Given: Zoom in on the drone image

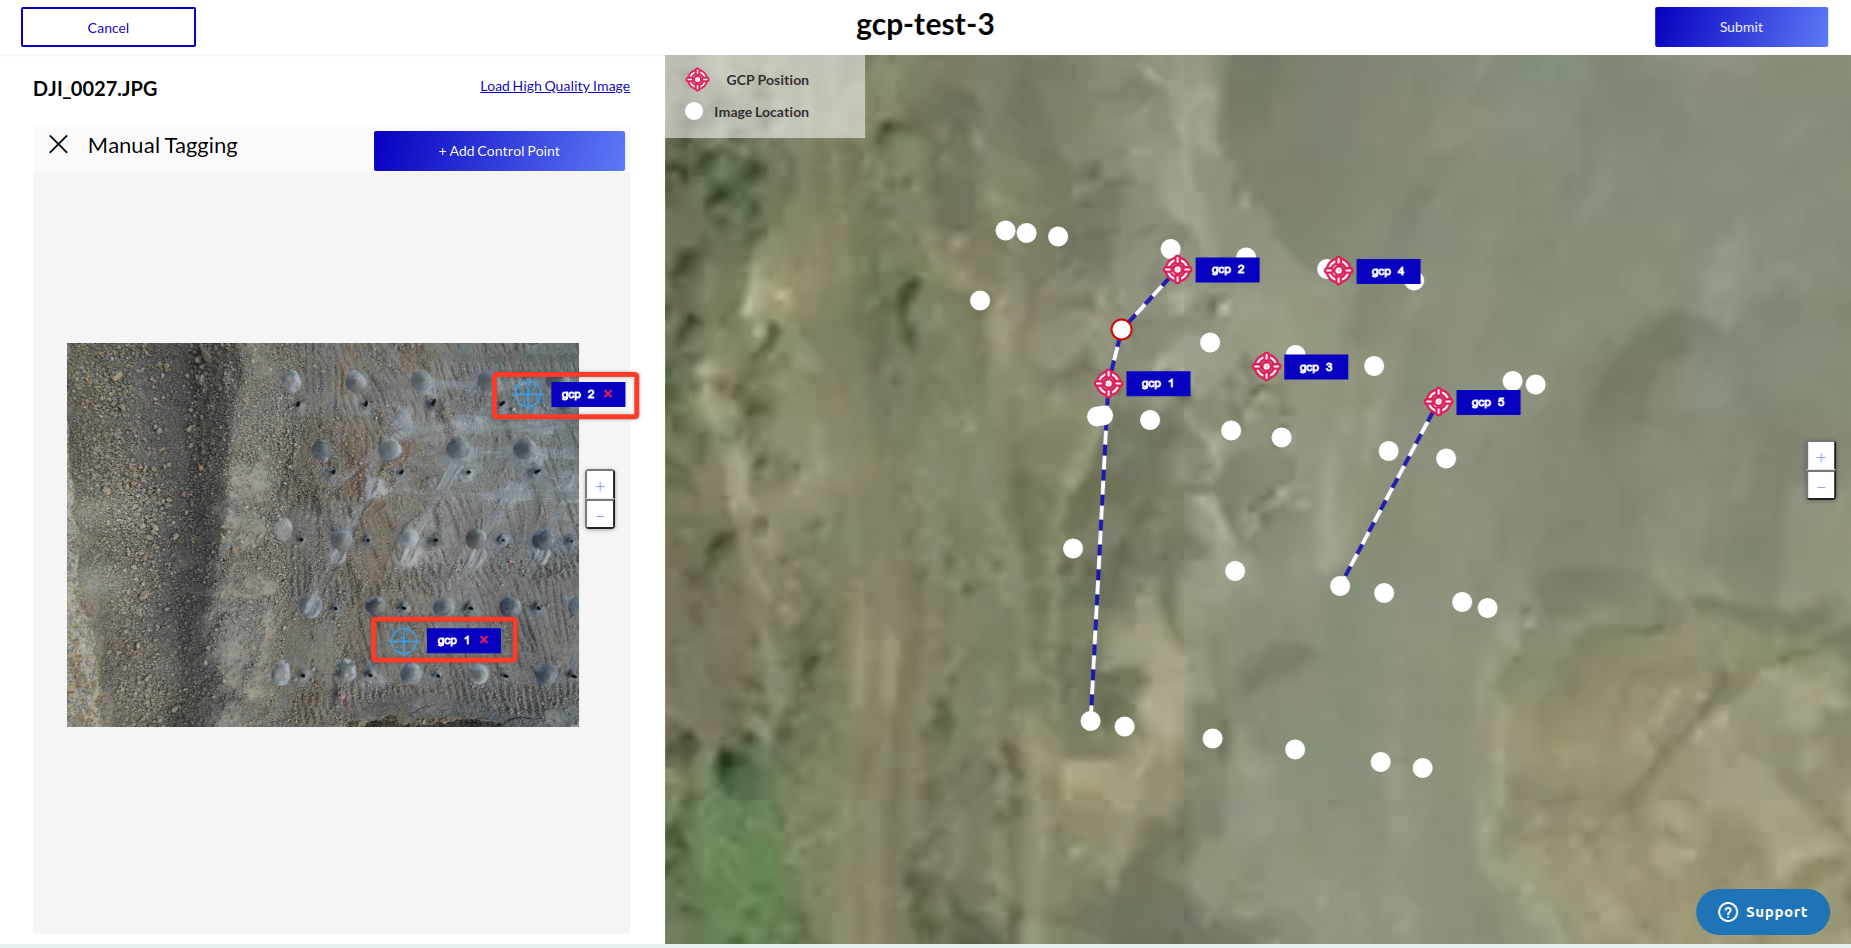Looking at the screenshot, I should pyautogui.click(x=600, y=486).
